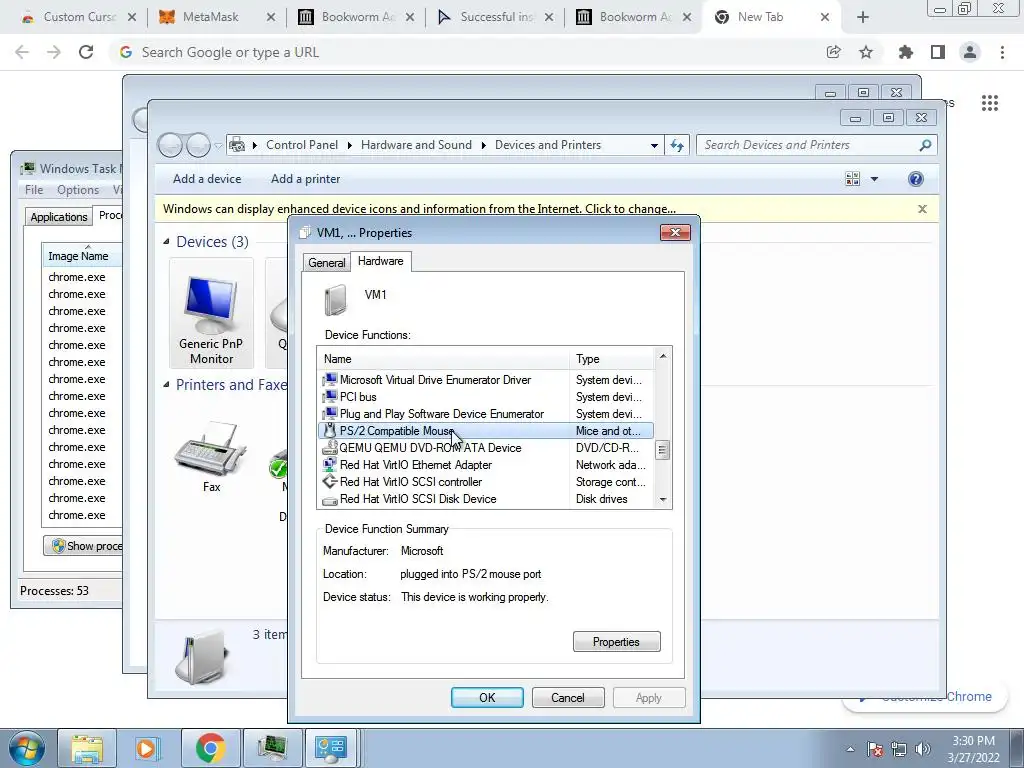Screen dimensions: 1024x768
Task: Click the volume icon in system tray
Action: pyautogui.click(x=922, y=749)
